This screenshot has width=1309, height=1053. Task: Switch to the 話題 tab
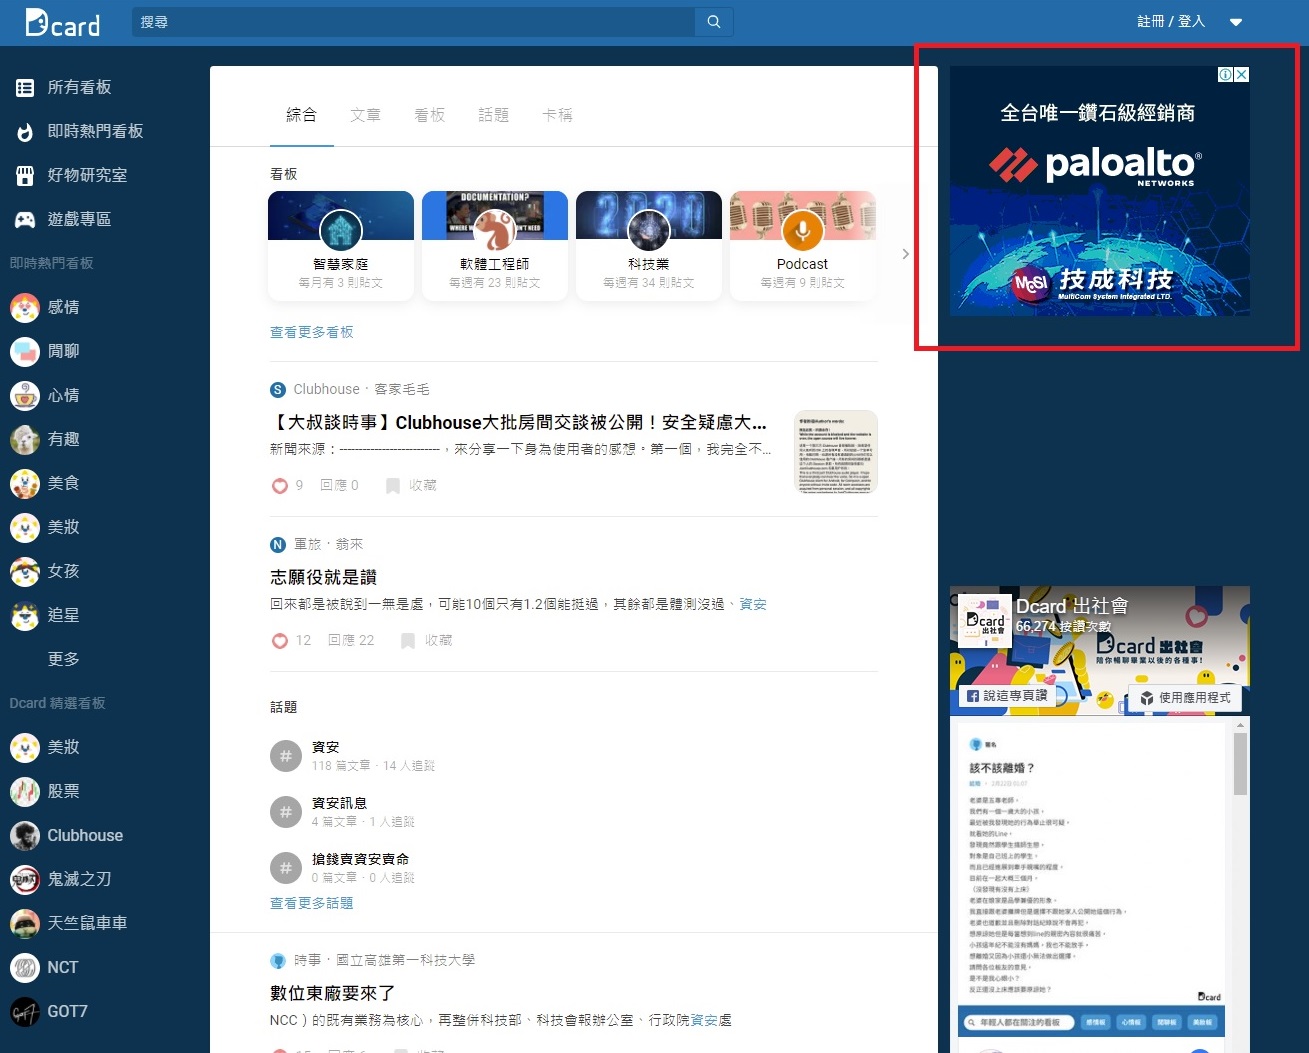pos(493,115)
